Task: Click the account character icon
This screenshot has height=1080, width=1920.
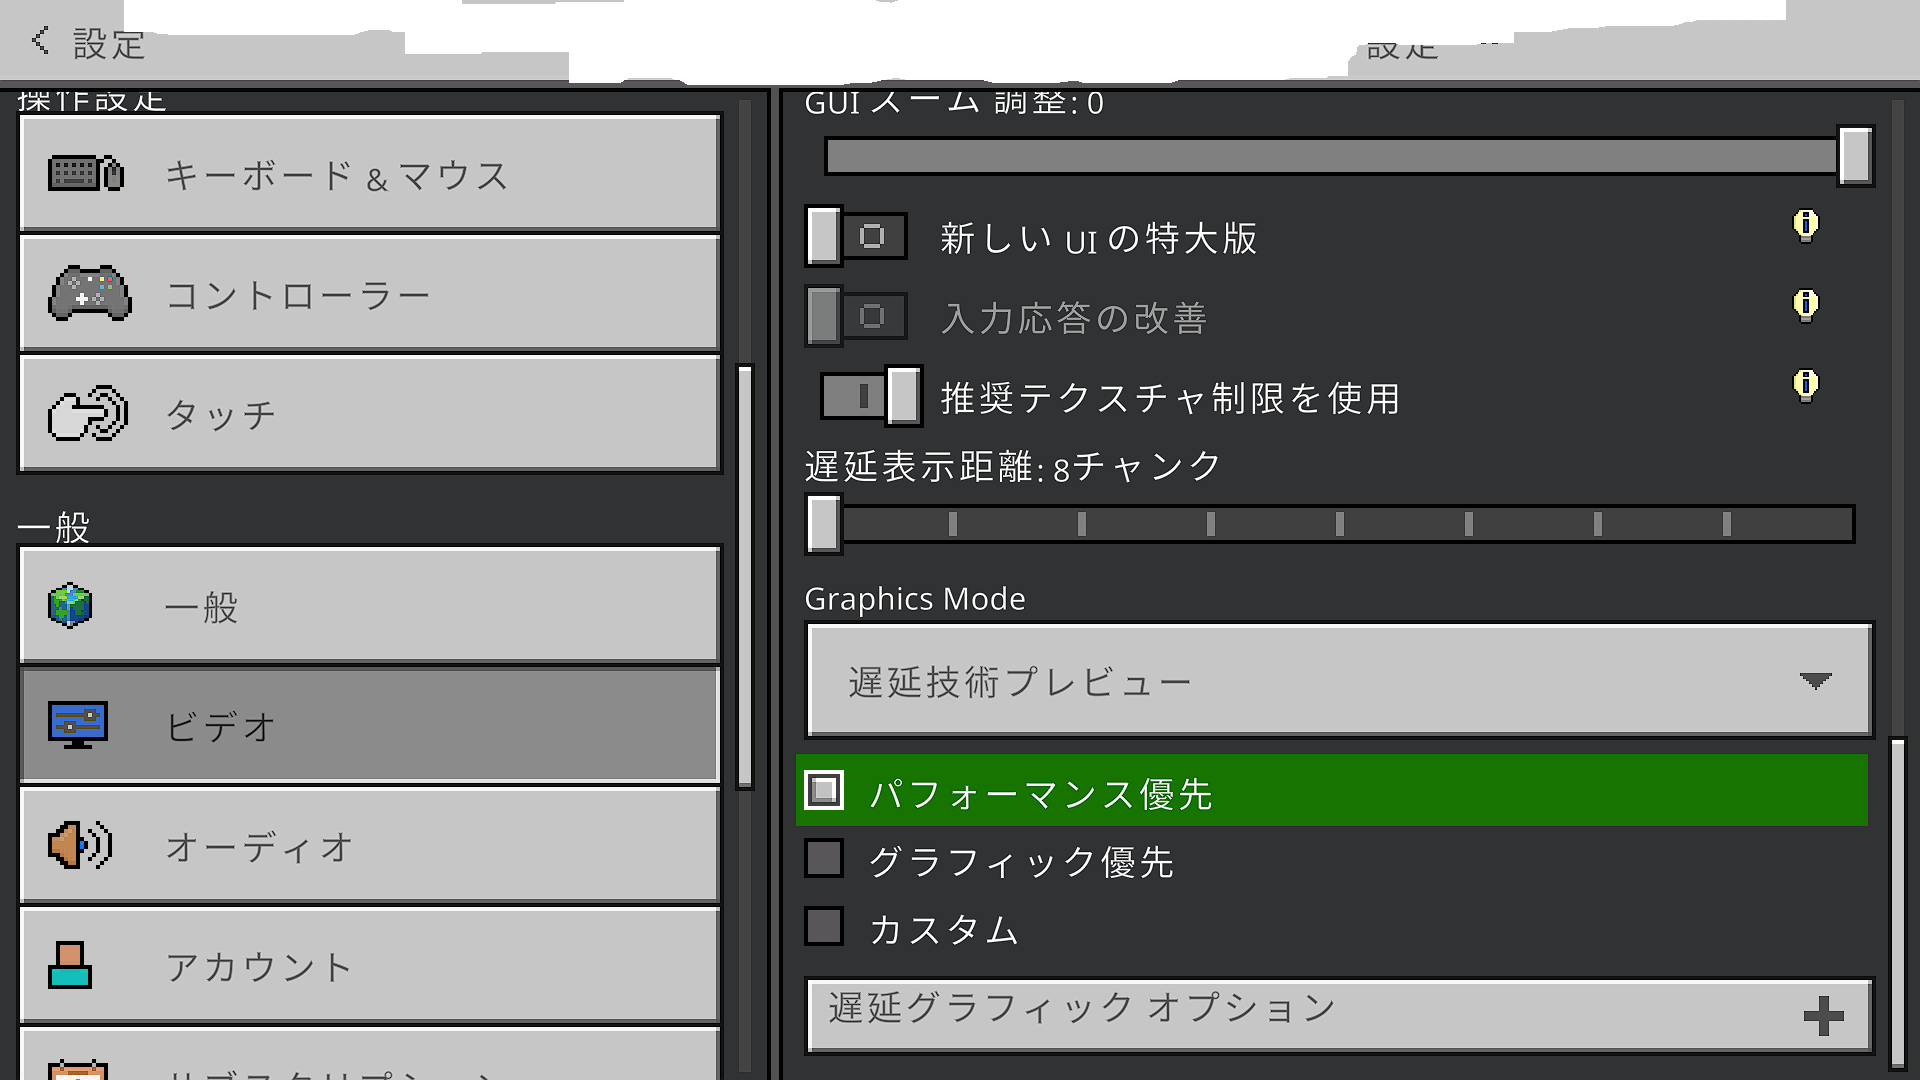Action: click(x=70, y=966)
